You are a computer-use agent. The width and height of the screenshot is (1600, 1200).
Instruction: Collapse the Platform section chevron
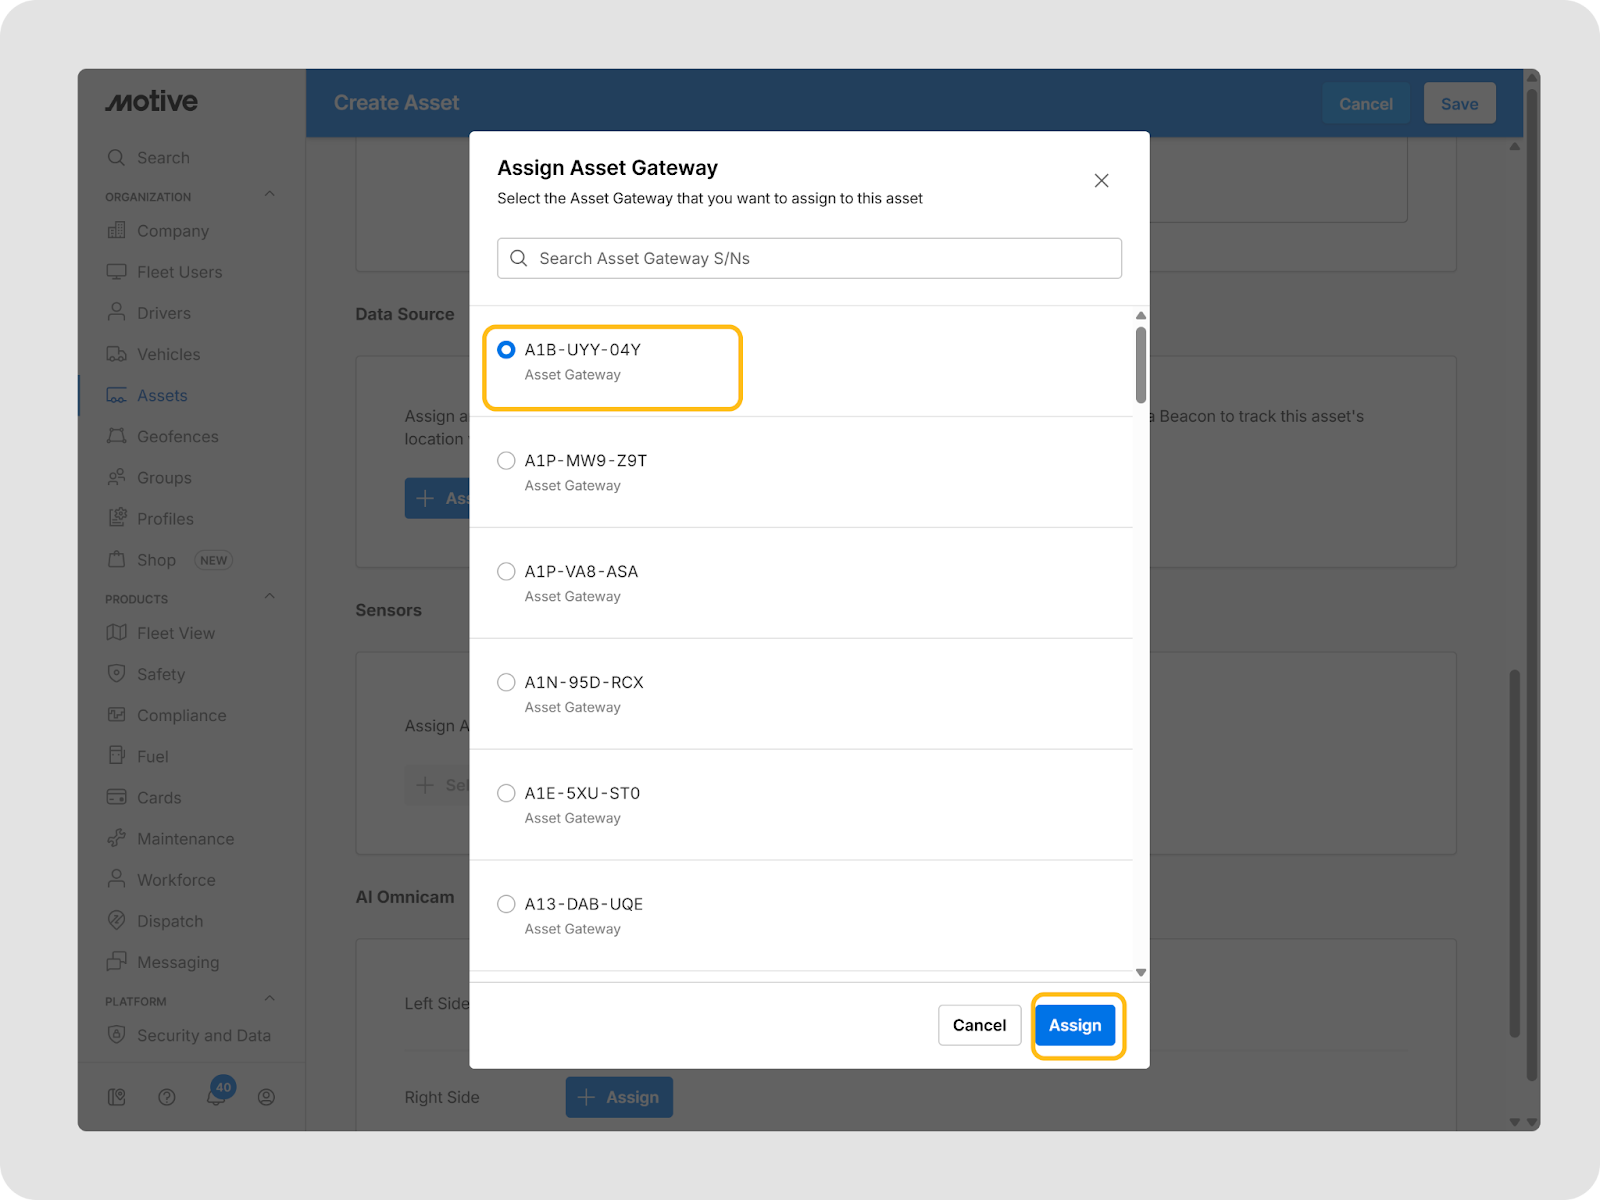coord(269,999)
